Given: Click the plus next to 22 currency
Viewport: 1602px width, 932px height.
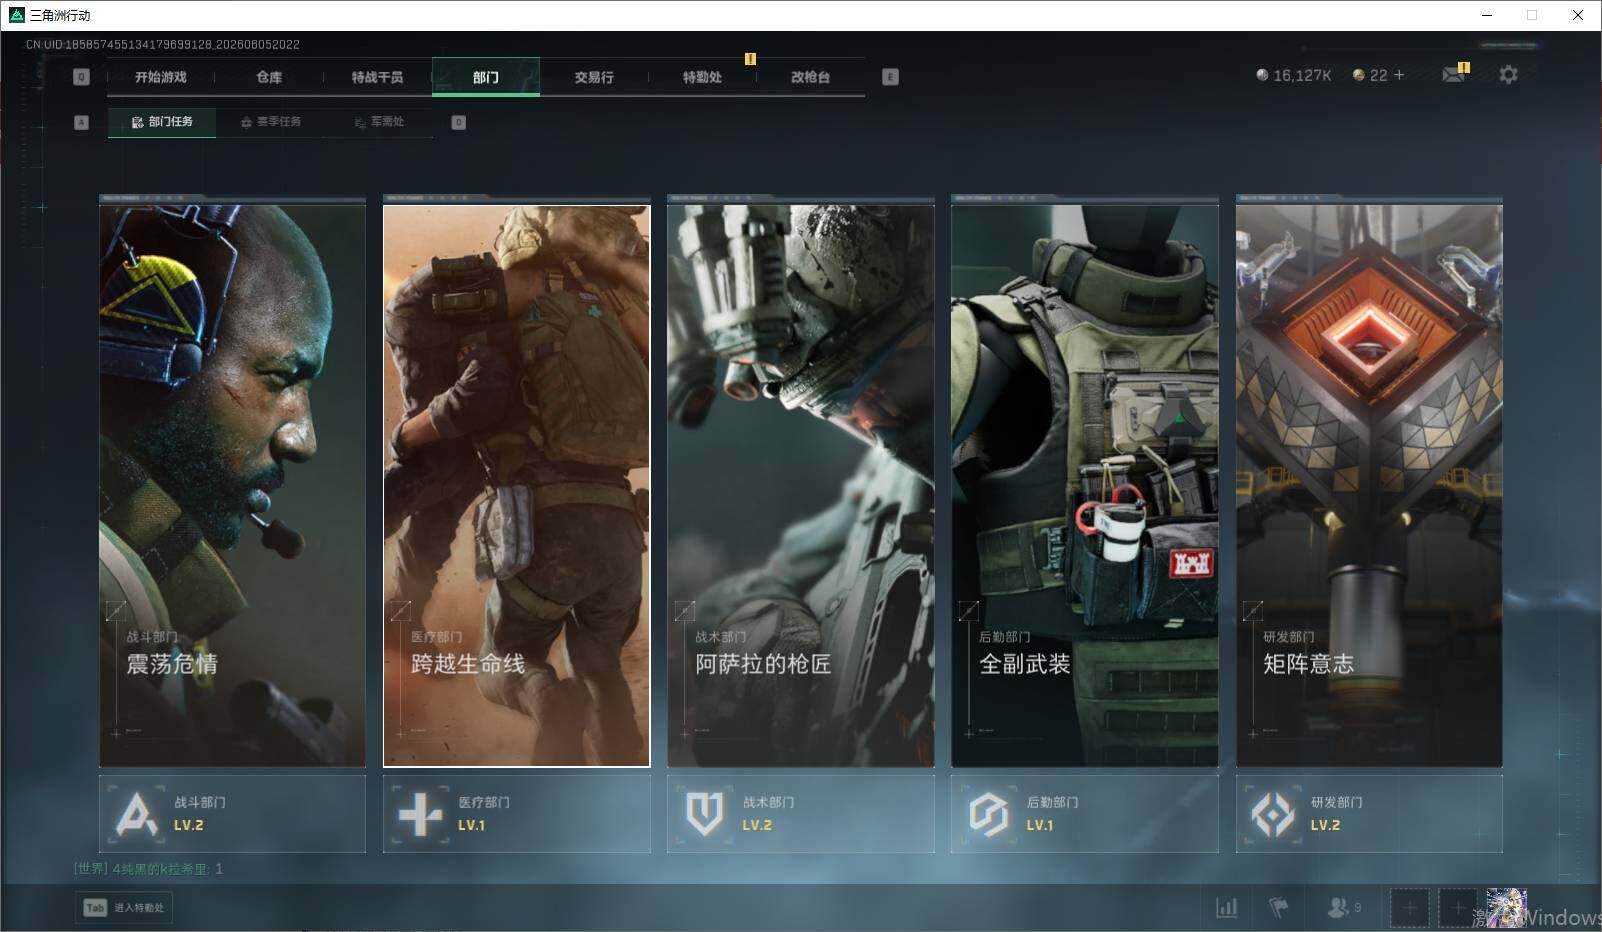Looking at the screenshot, I should 1398,75.
